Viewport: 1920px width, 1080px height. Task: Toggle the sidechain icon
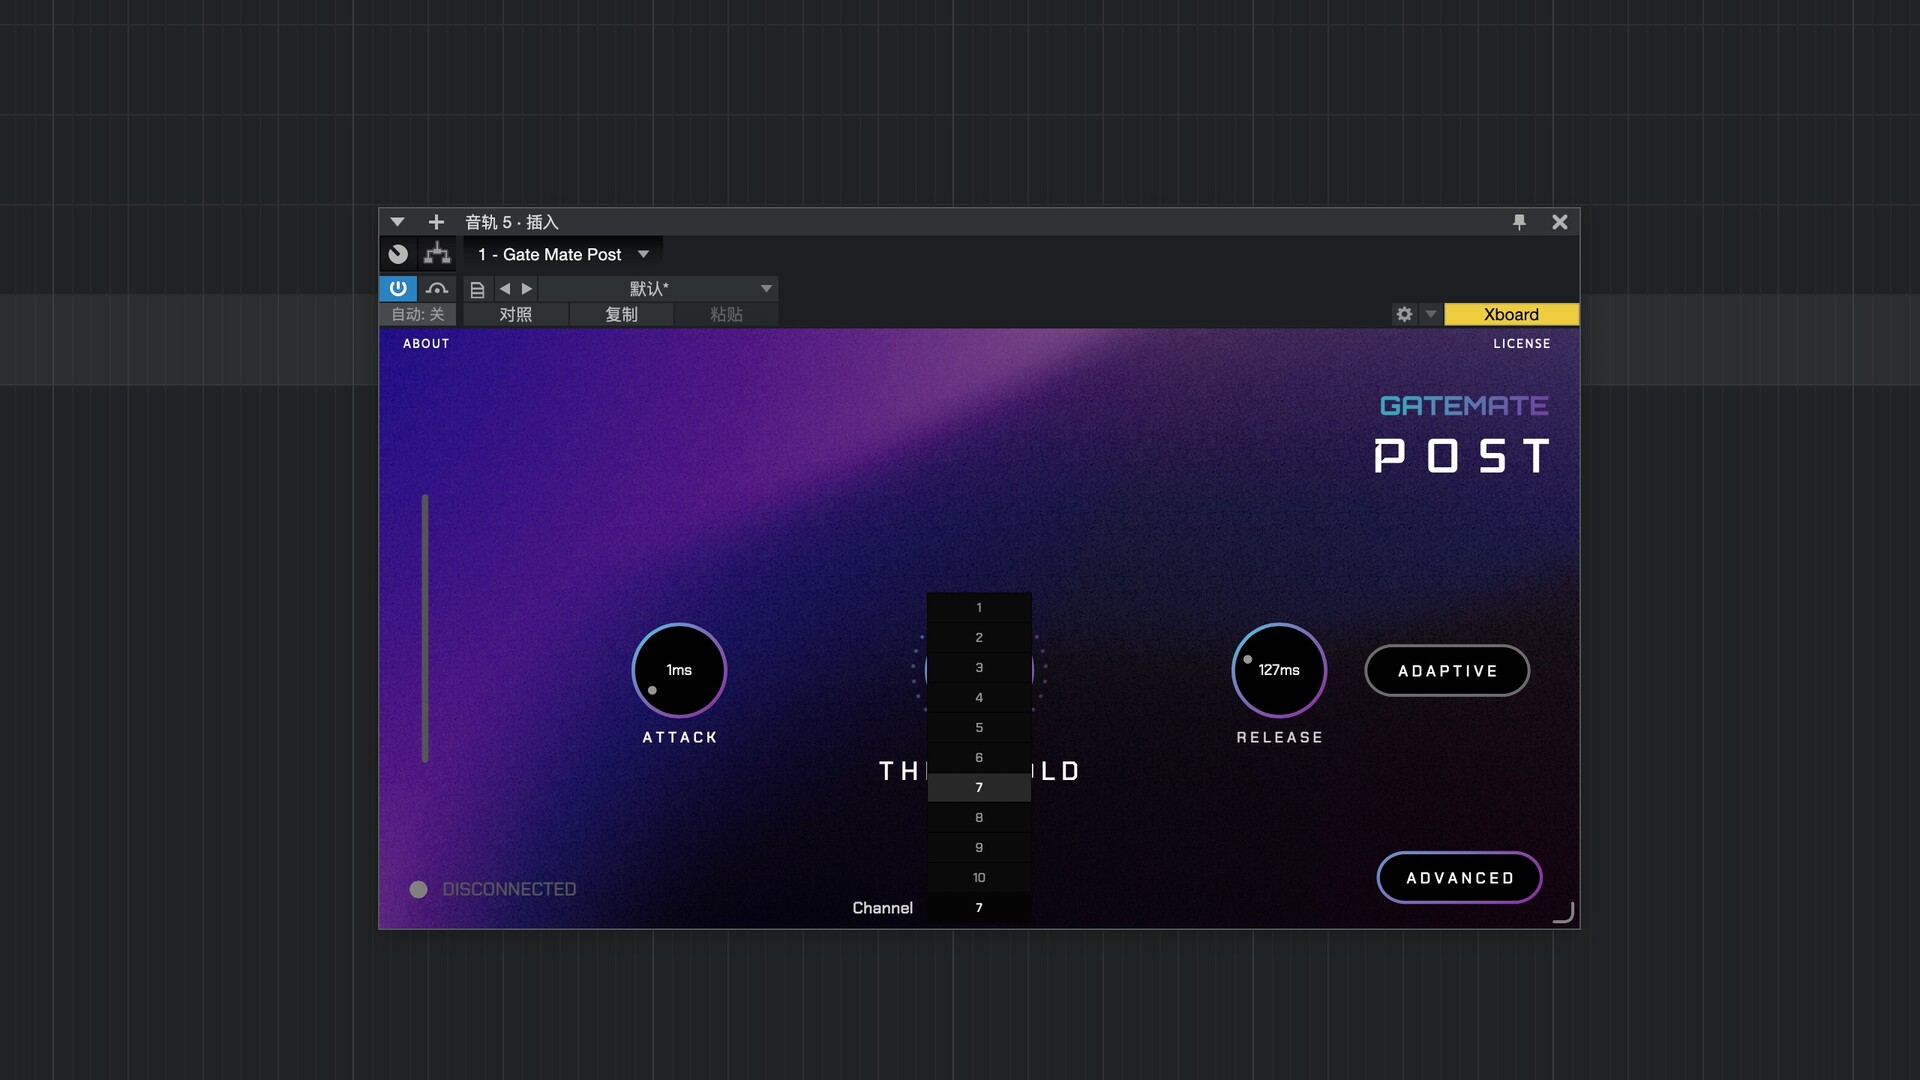coord(437,288)
